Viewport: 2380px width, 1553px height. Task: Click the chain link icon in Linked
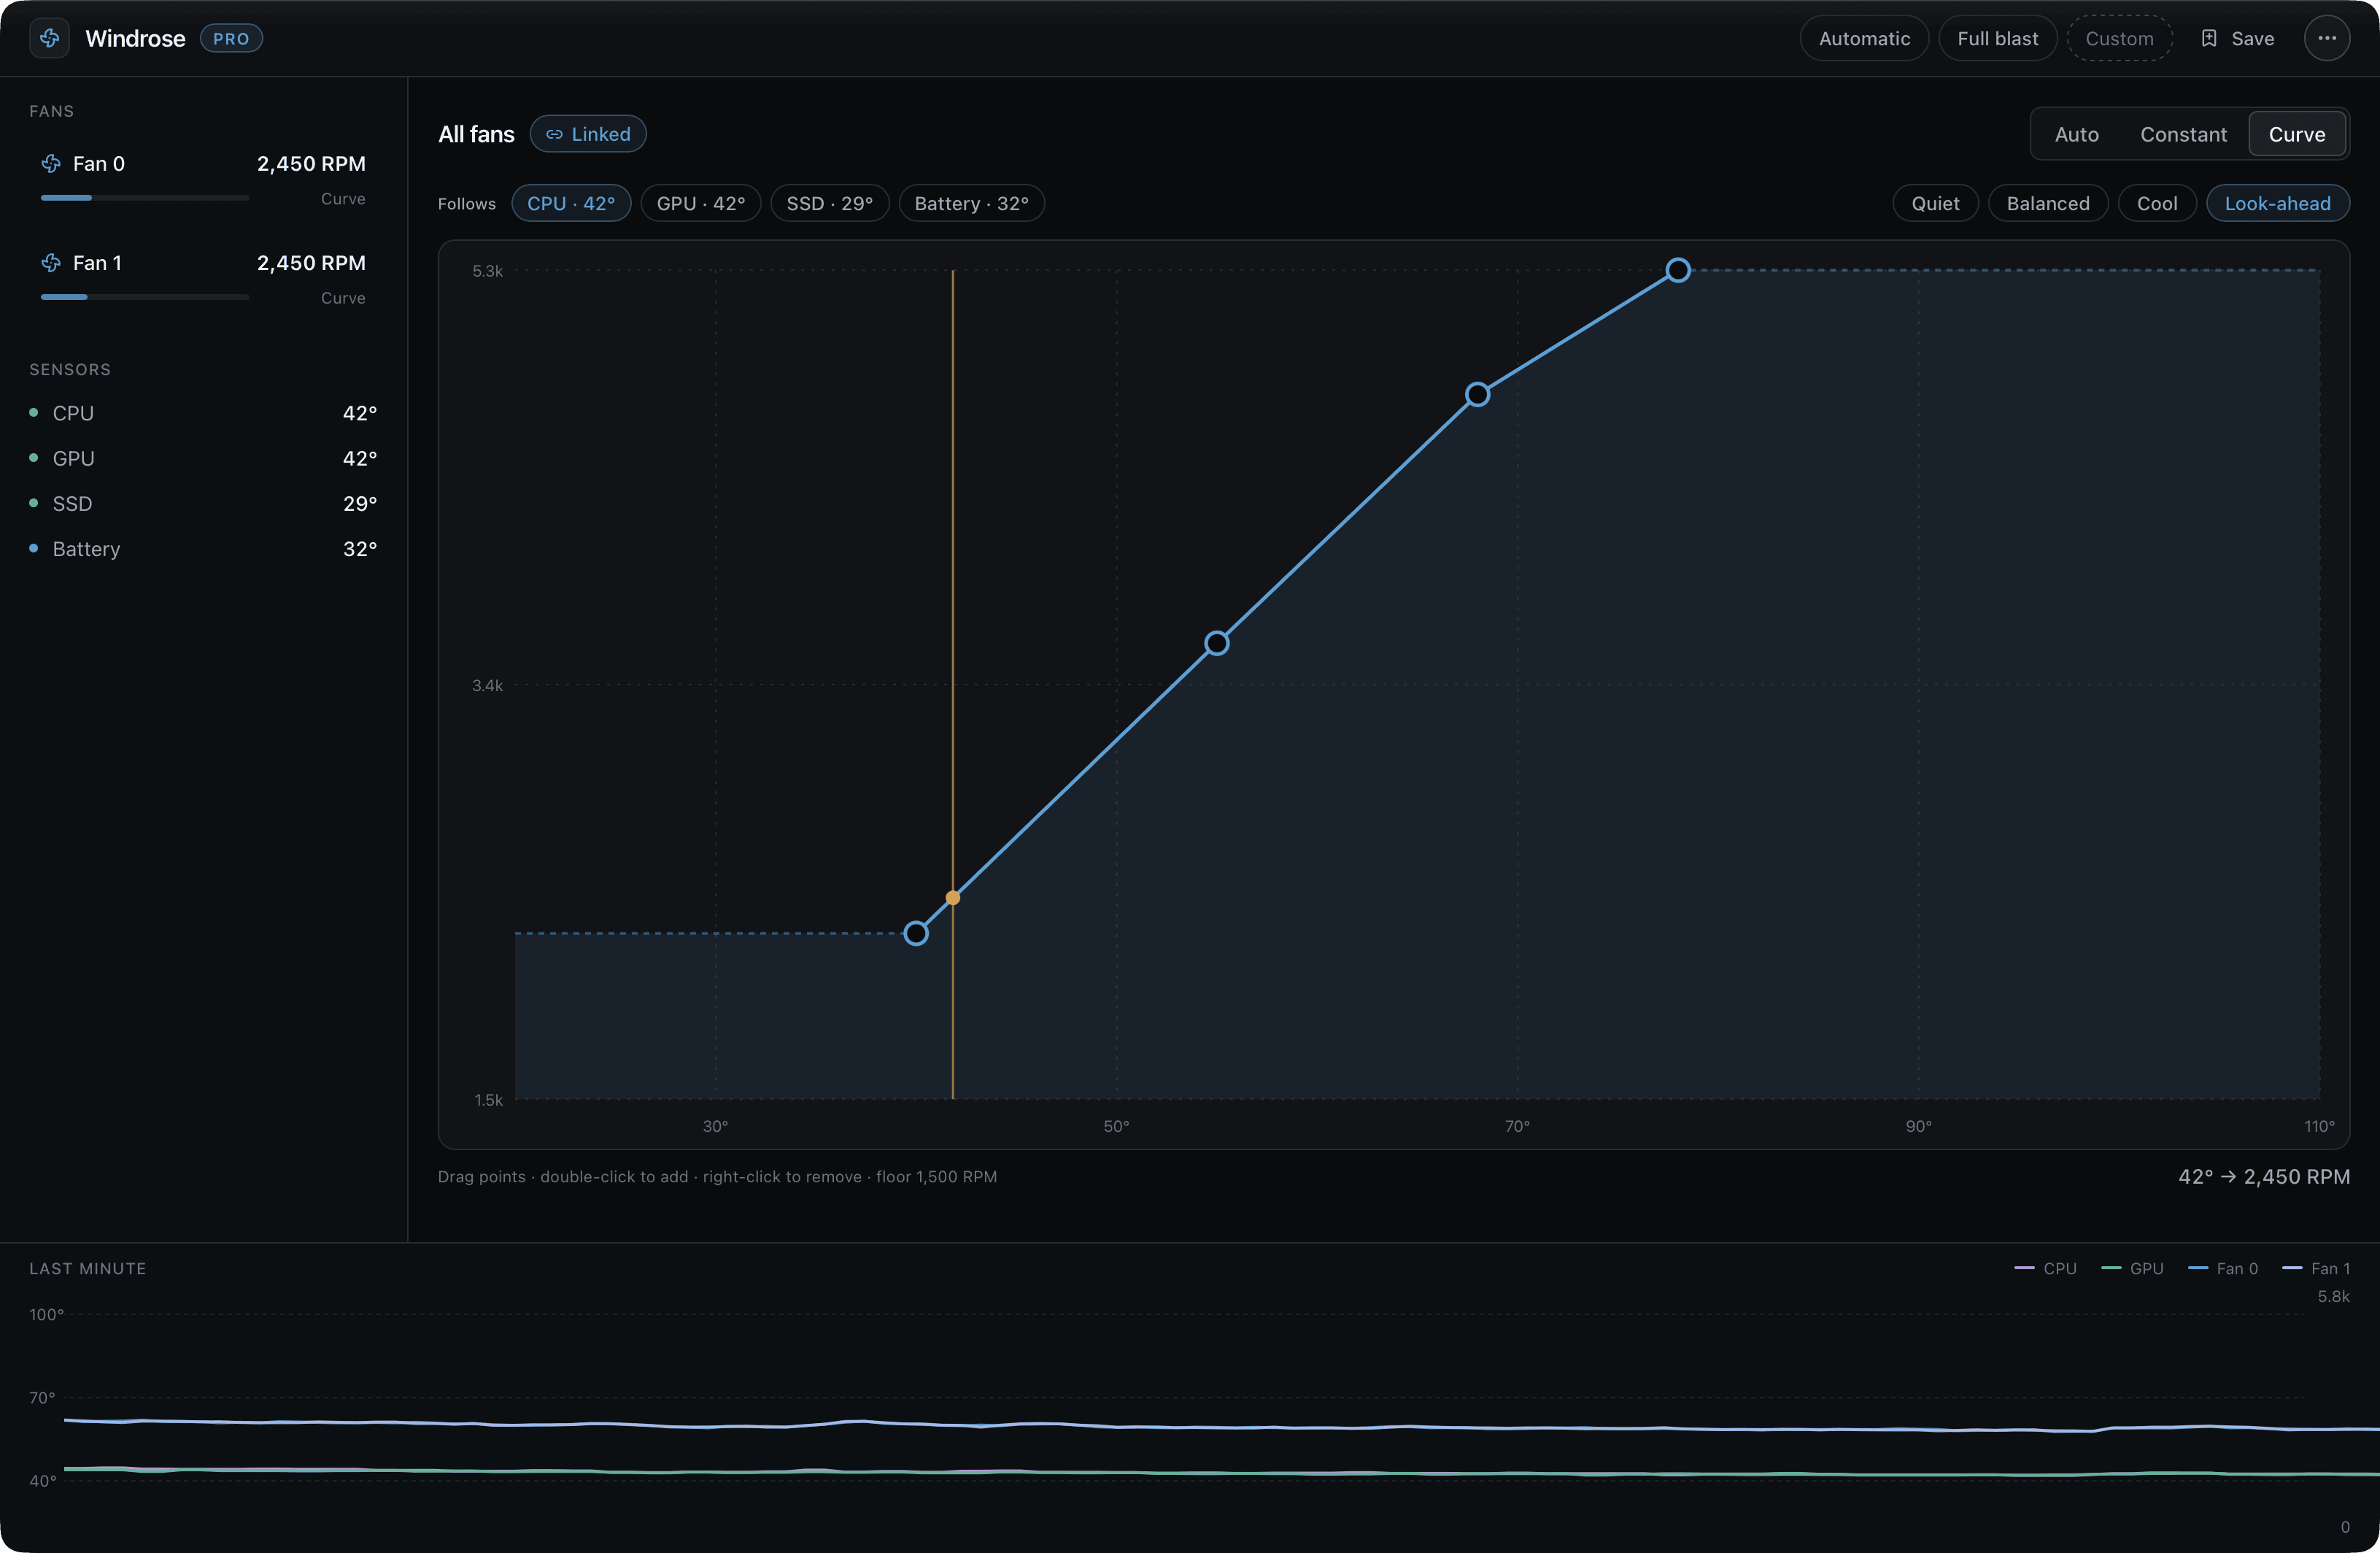tap(554, 134)
